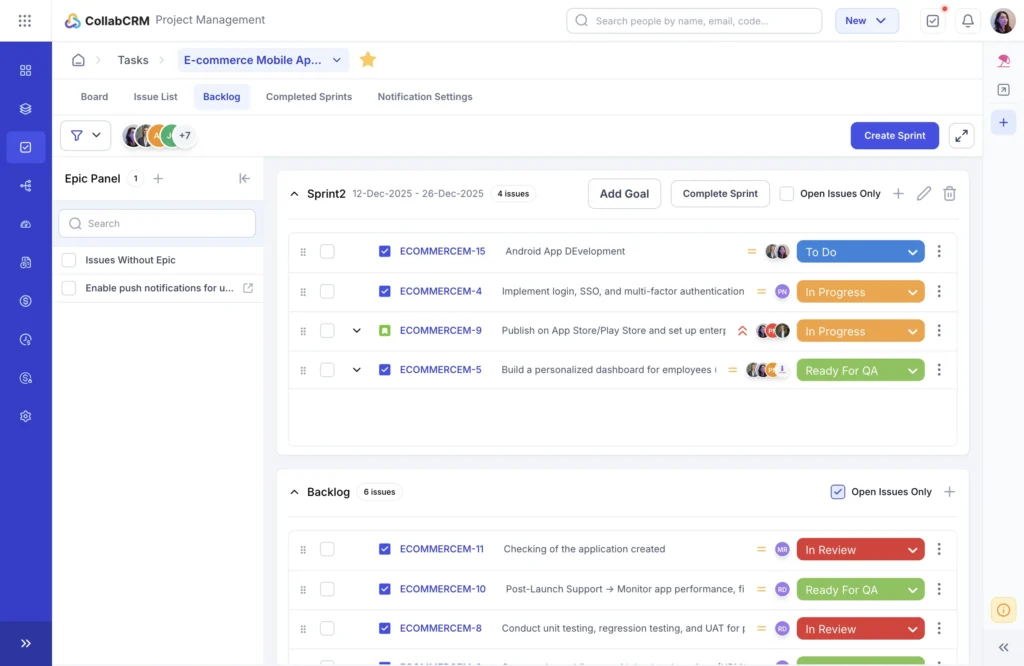Delete Sprint2 using the trash icon
1024x666 pixels.
[x=949, y=193]
